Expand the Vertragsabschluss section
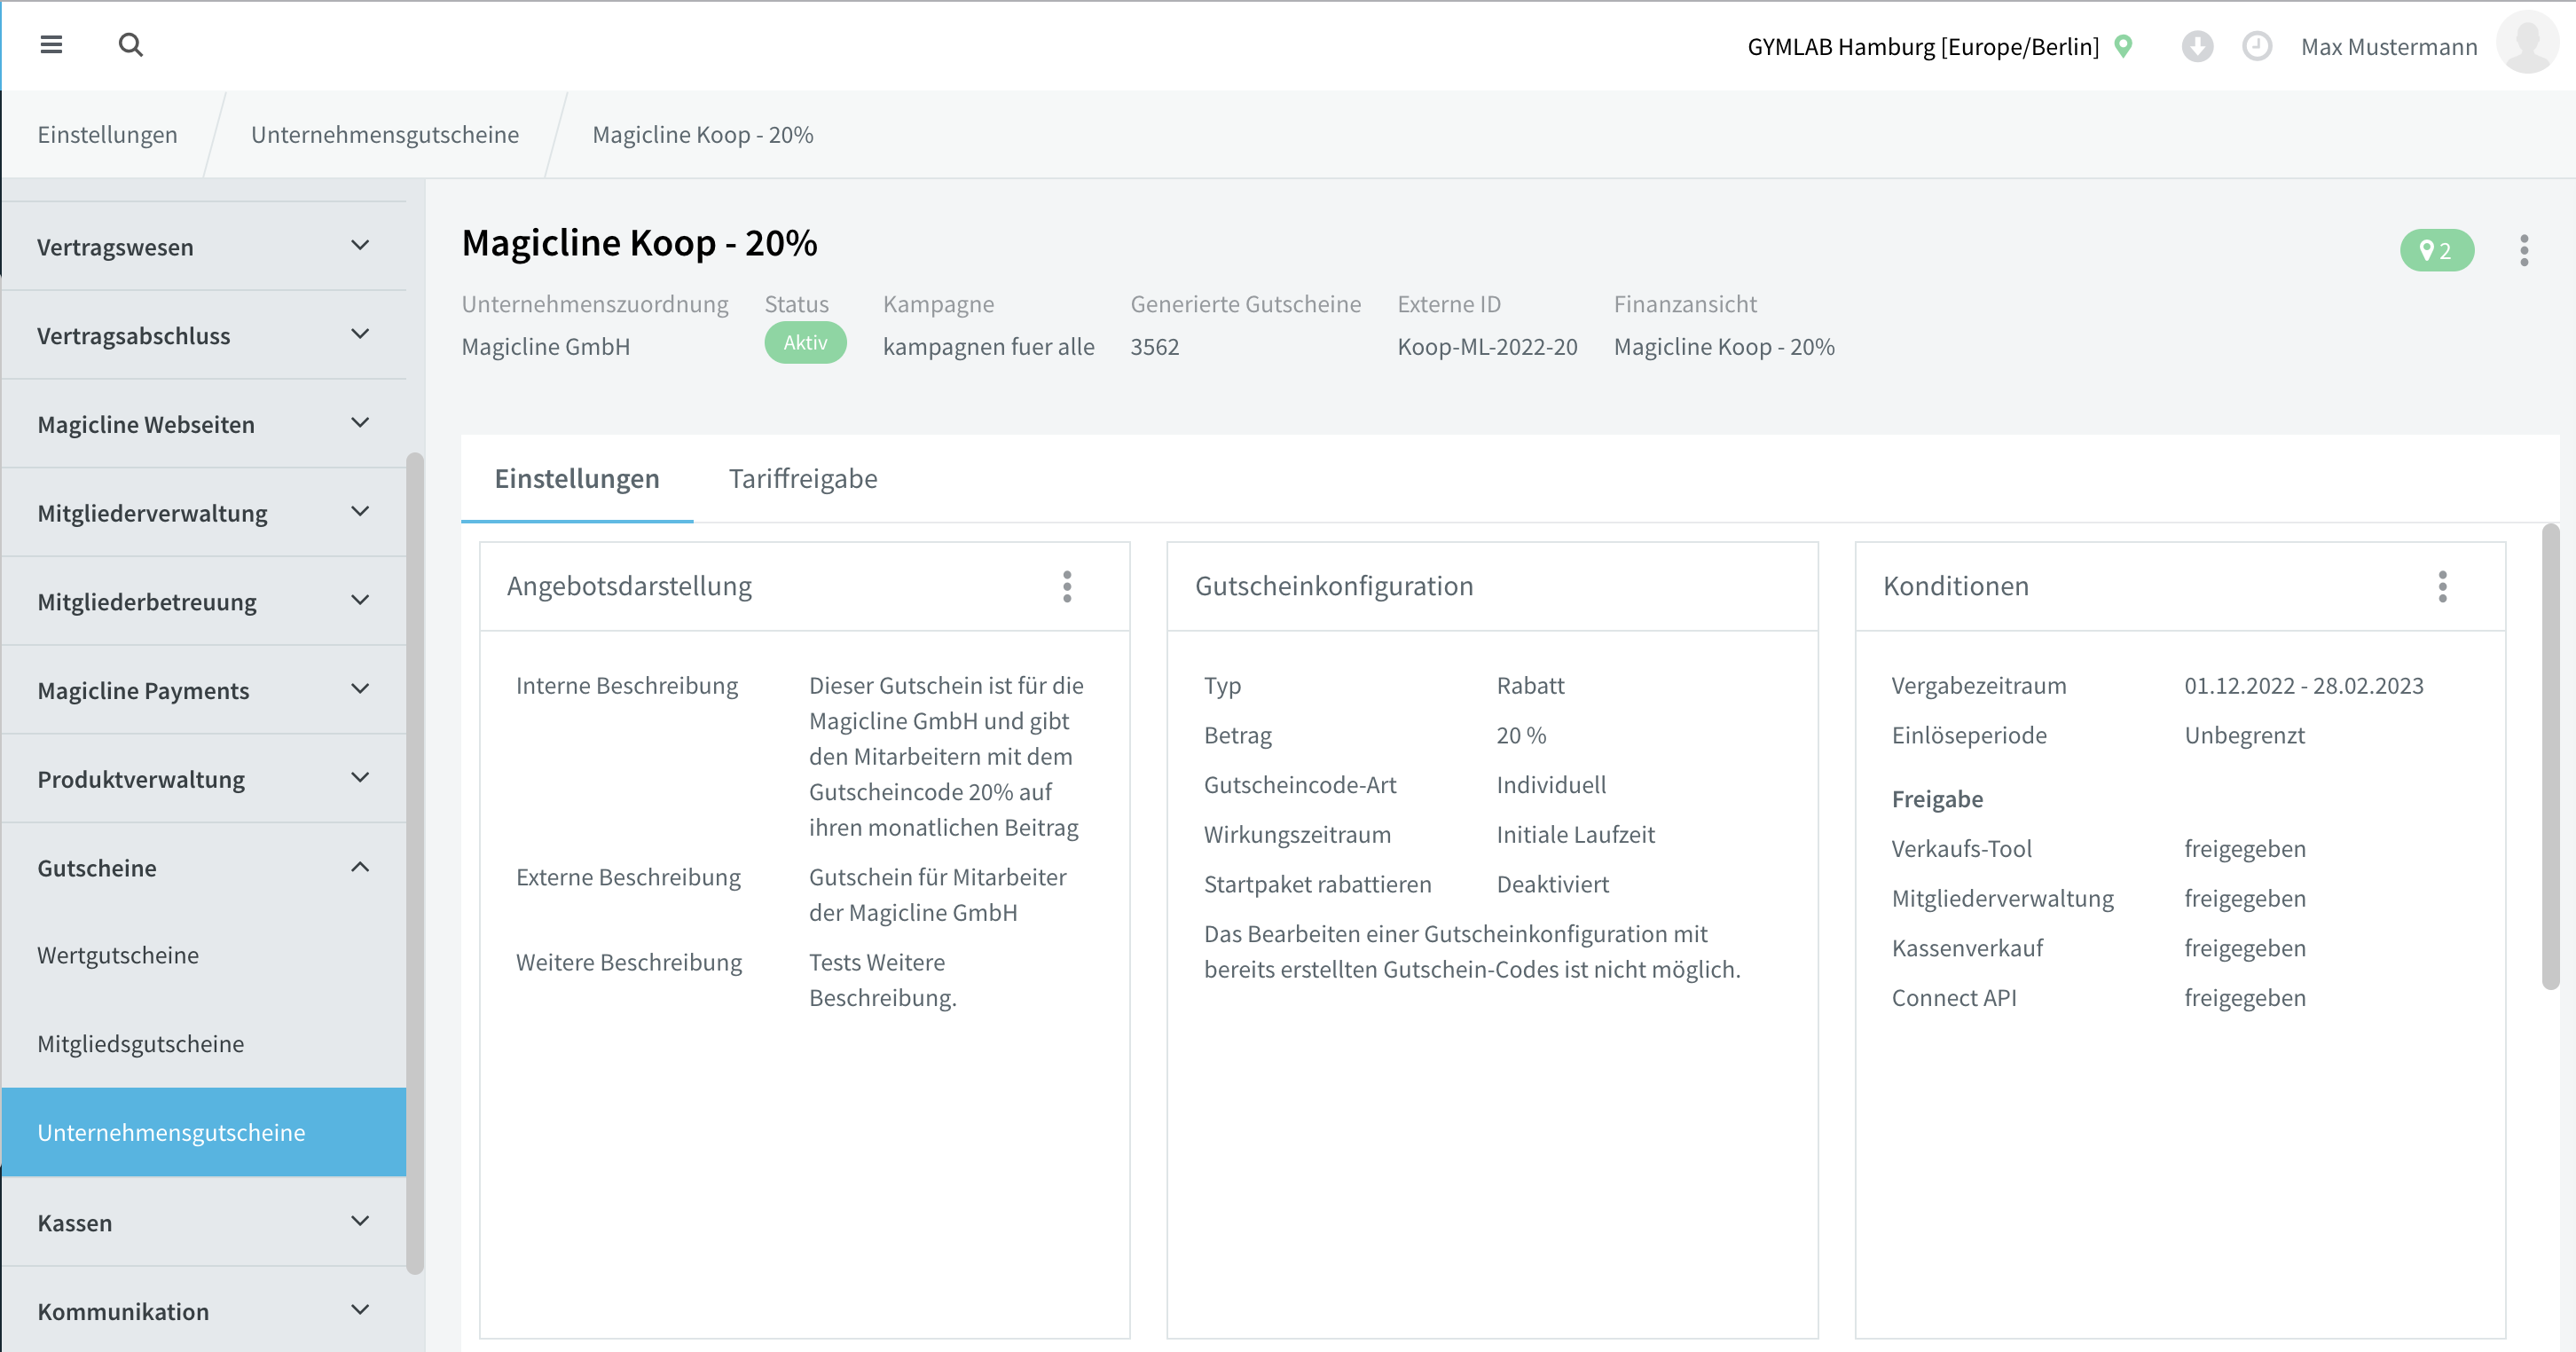This screenshot has width=2576, height=1352. click(204, 335)
